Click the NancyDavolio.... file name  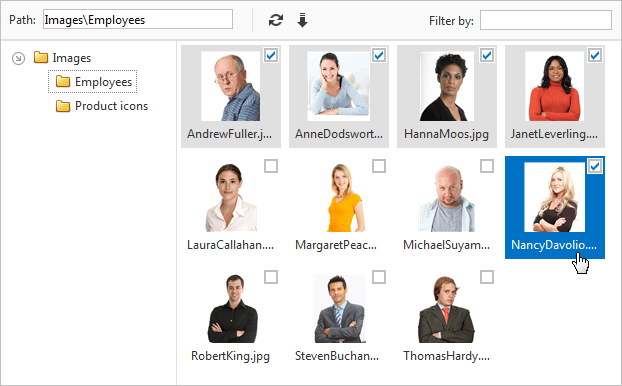point(554,245)
